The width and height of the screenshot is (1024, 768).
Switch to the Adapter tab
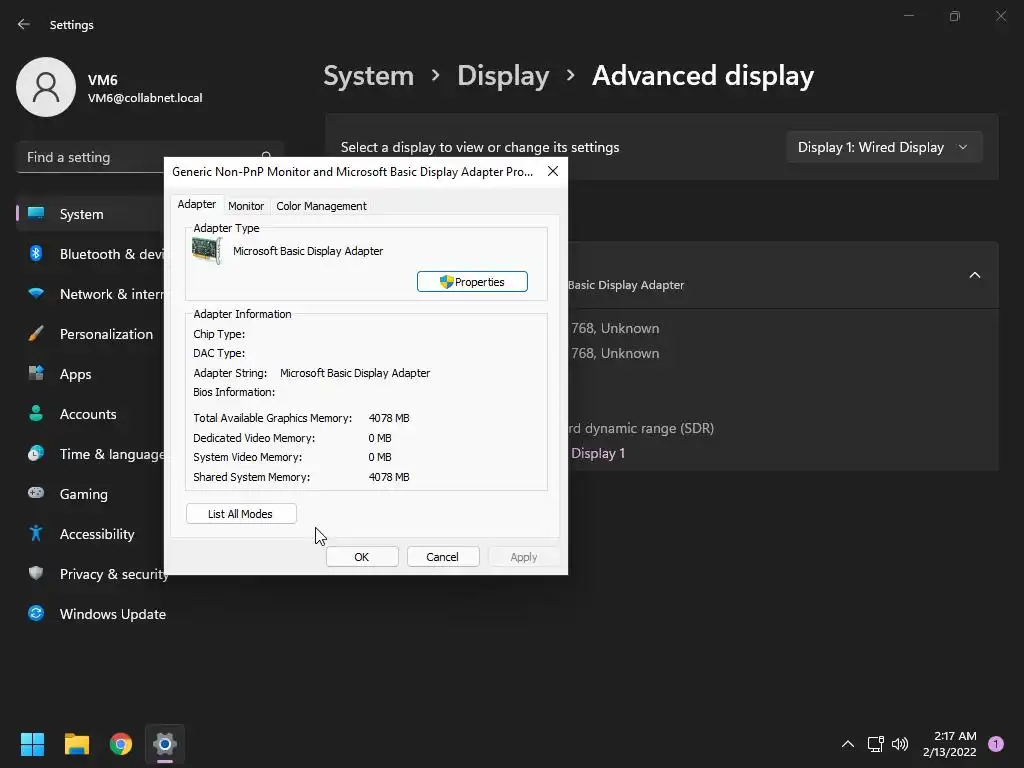pos(197,204)
